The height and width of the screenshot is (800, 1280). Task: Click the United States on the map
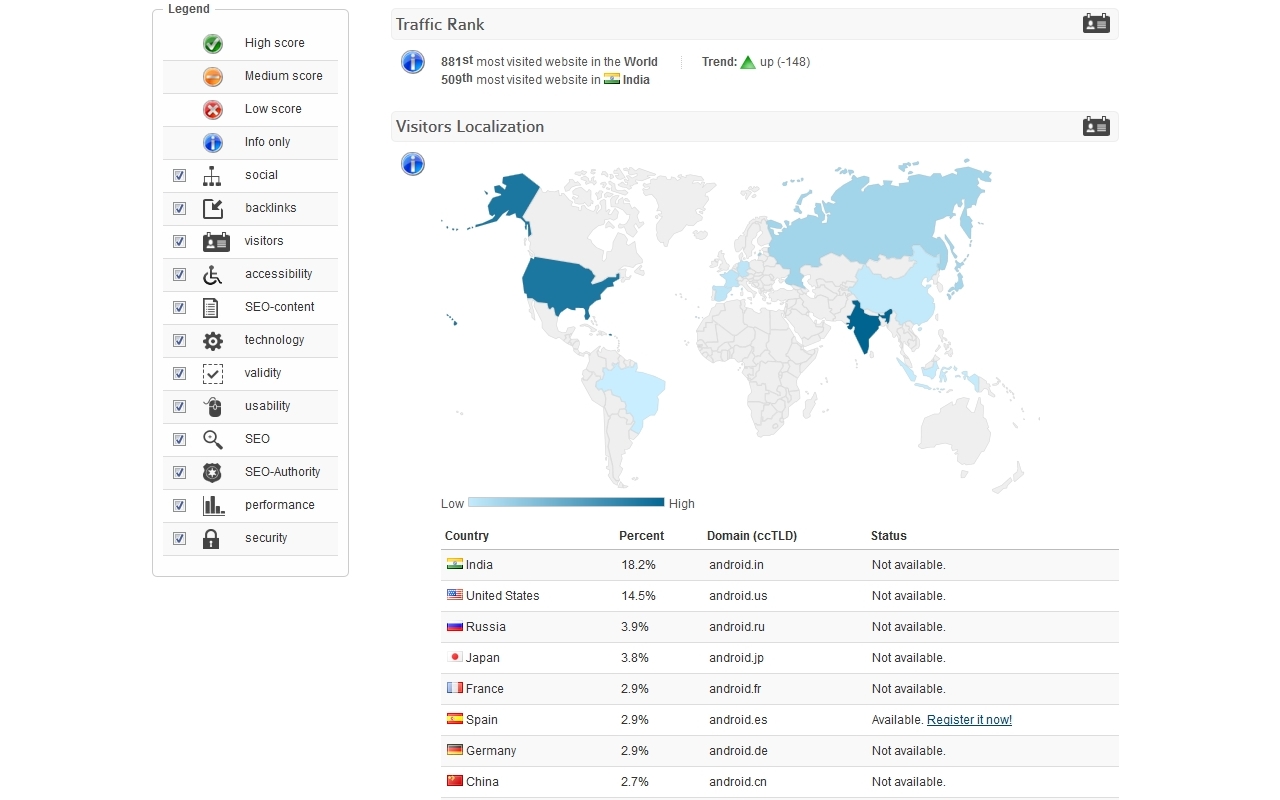(565, 285)
